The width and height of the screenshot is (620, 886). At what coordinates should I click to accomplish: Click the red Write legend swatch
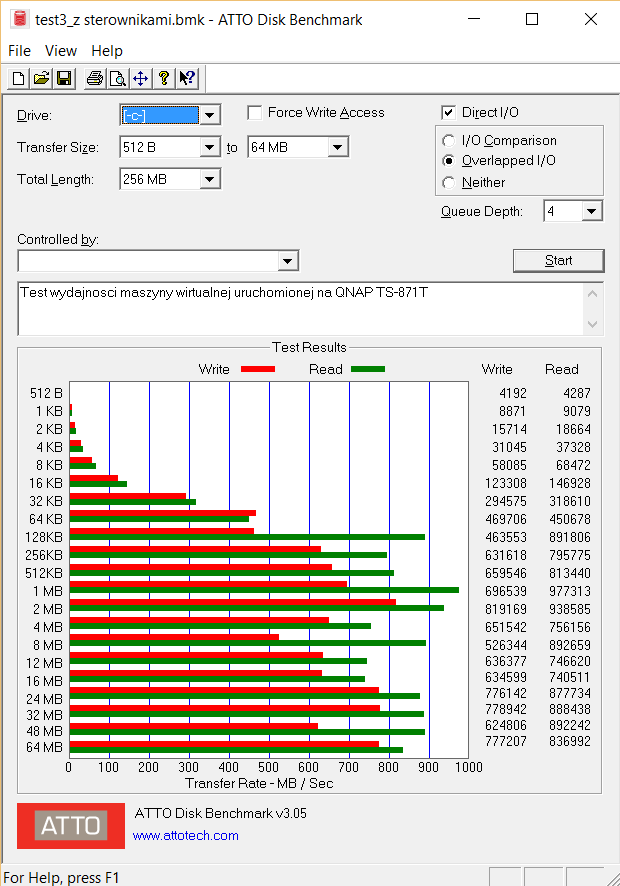coord(258,369)
